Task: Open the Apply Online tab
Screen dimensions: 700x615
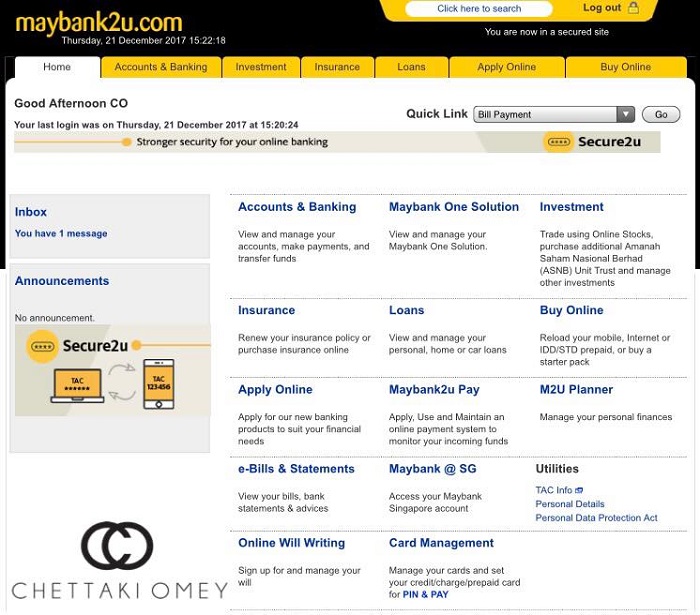Action: pos(506,67)
